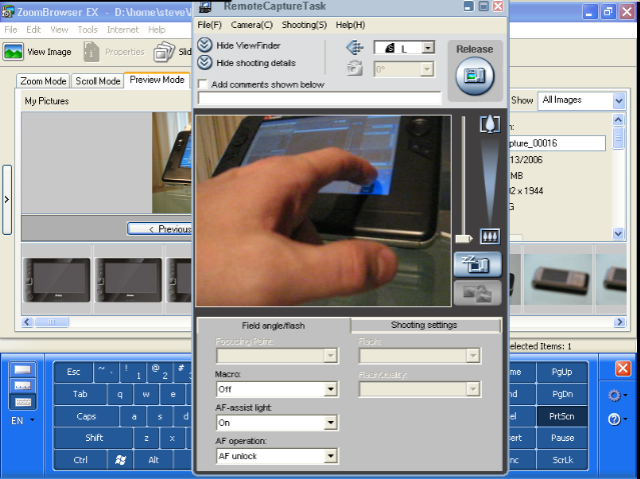
Task: Click the wide-angle zoom icon
Action: [490, 236]
